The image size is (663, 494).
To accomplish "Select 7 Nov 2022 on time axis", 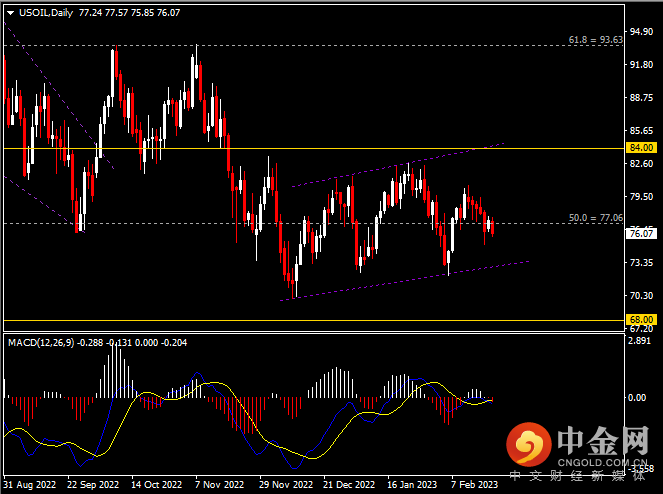I will [220, 483].
